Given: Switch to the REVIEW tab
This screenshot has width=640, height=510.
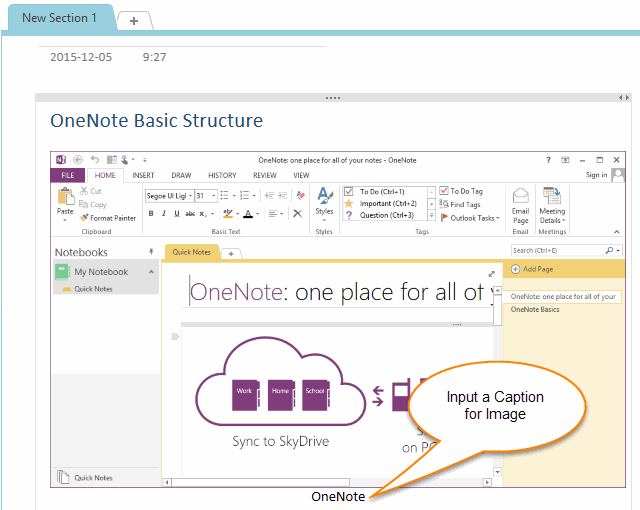Looking at the screenshot, I should coord(265,175).
